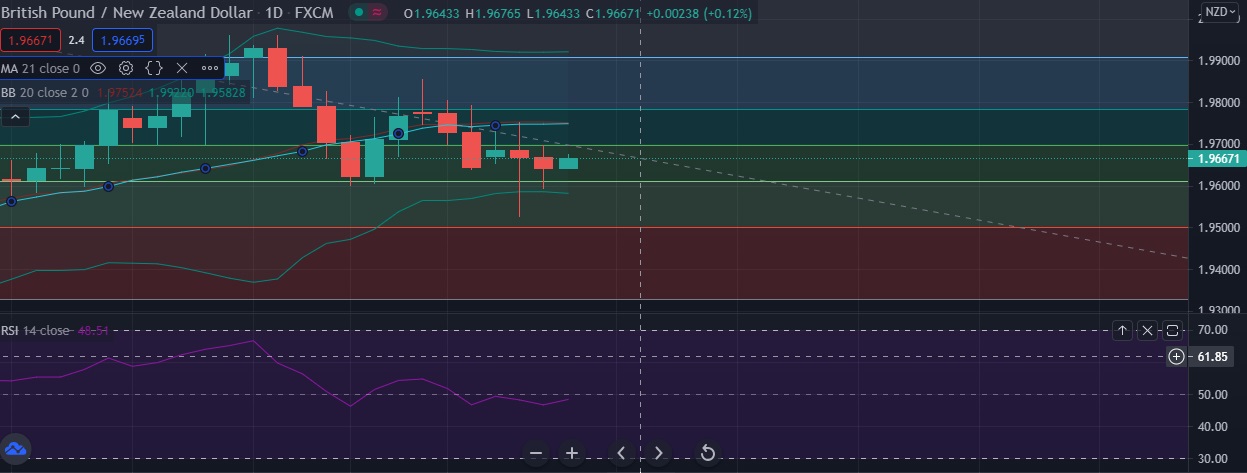Image resolution: width=1247 pixels, height=473 pixels.
Task: Click the green market status indicator dot
Action: [x=358, y=13]
